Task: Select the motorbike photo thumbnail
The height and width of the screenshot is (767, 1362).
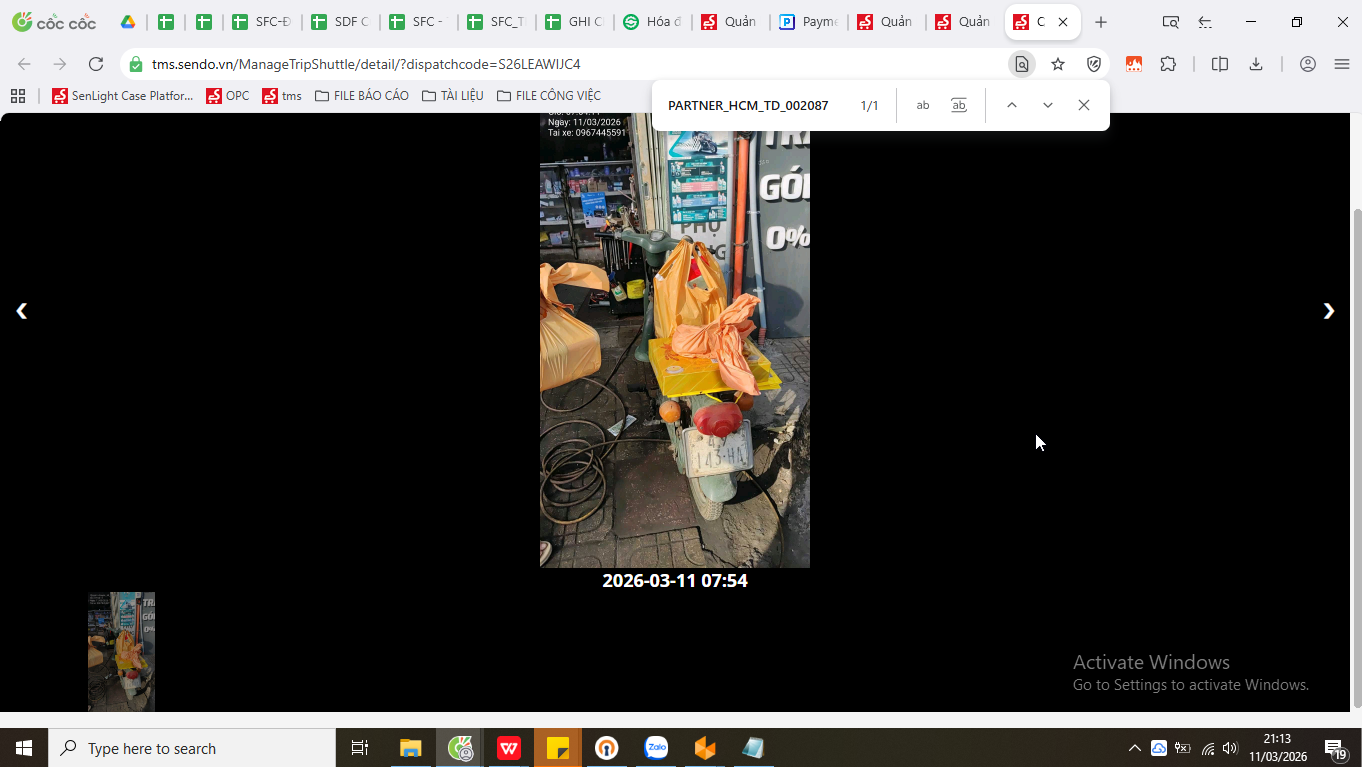Action: 121,652
